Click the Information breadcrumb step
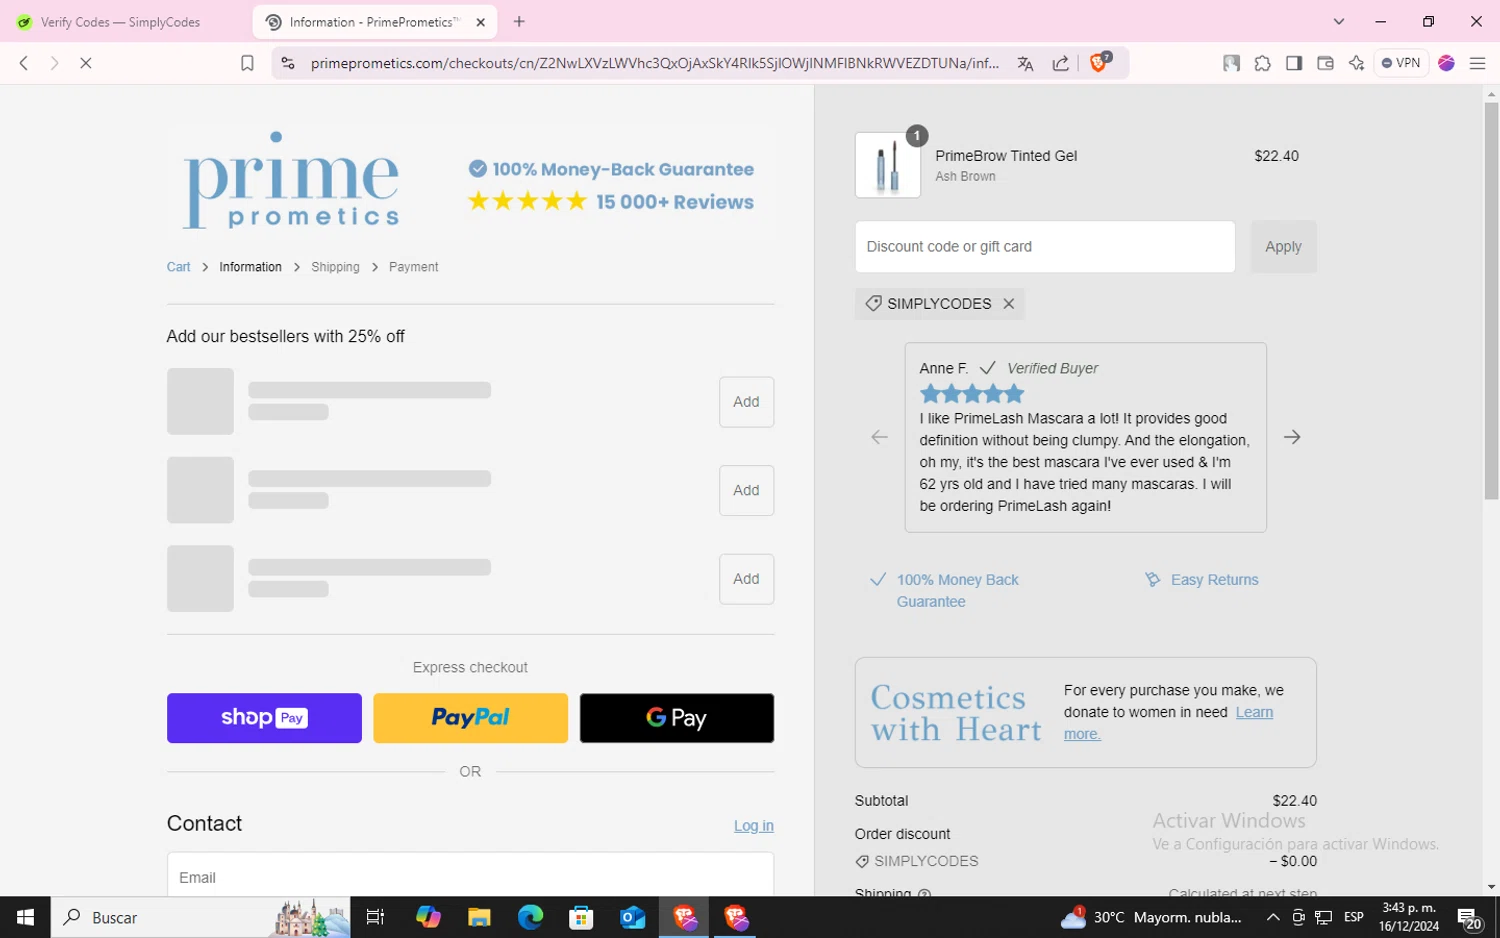Screen dimensions: 1500x938 tap(250, 267)
